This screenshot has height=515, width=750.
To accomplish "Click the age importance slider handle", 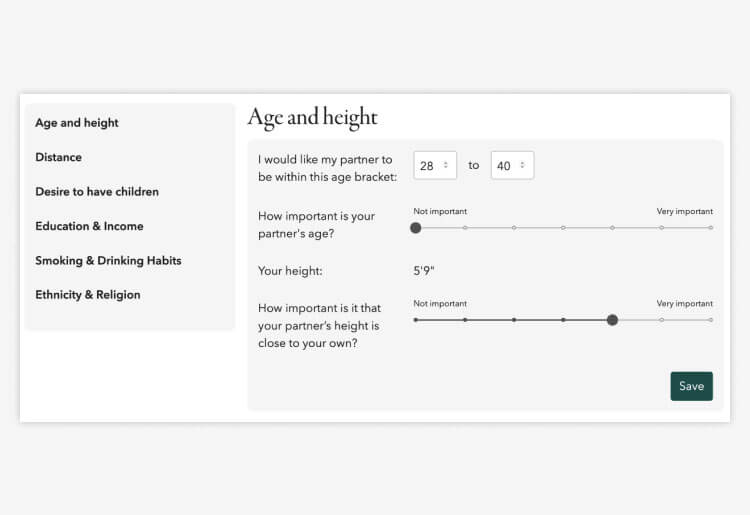I will click(x=416, y=228).
